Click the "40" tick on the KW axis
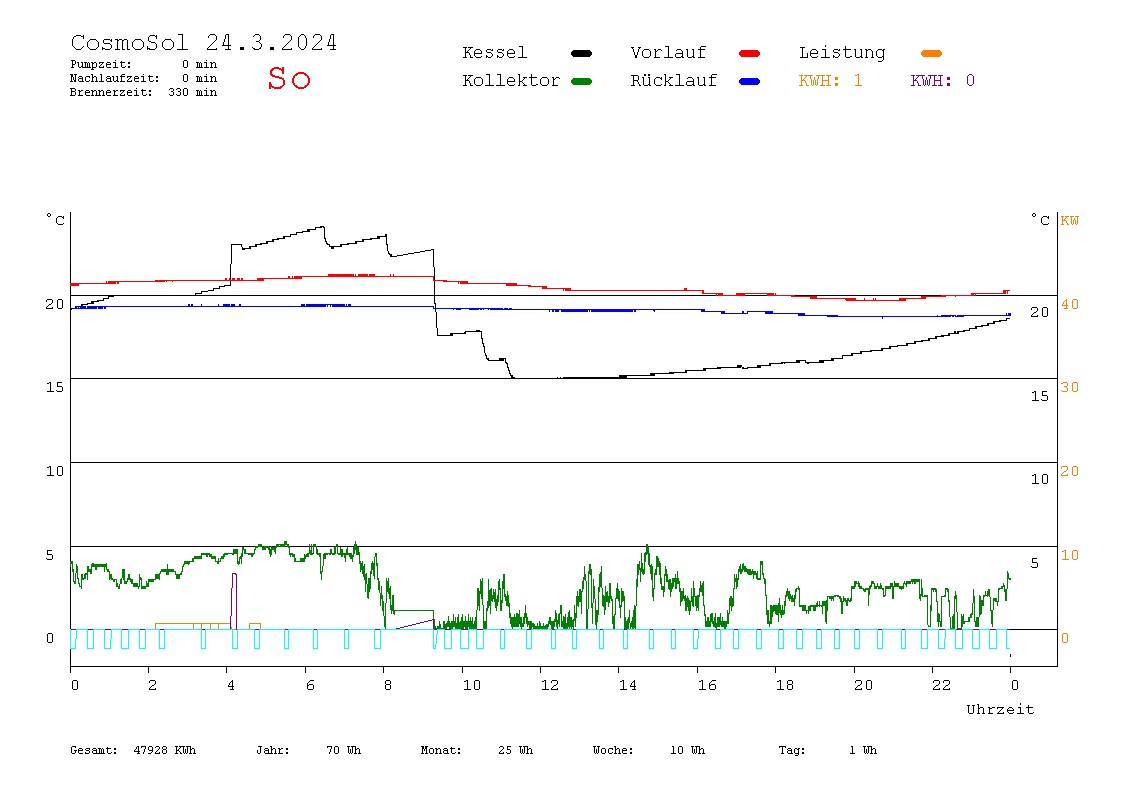The height and width of the screenshot is (812, 1148). point(1070,304)
